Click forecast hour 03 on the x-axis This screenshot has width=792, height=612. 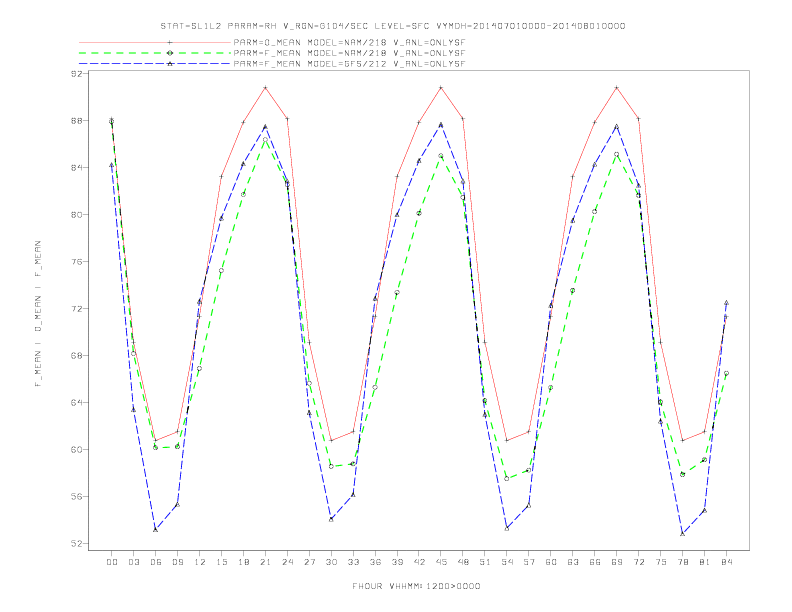pyautogui.click(x=133, y=562)
